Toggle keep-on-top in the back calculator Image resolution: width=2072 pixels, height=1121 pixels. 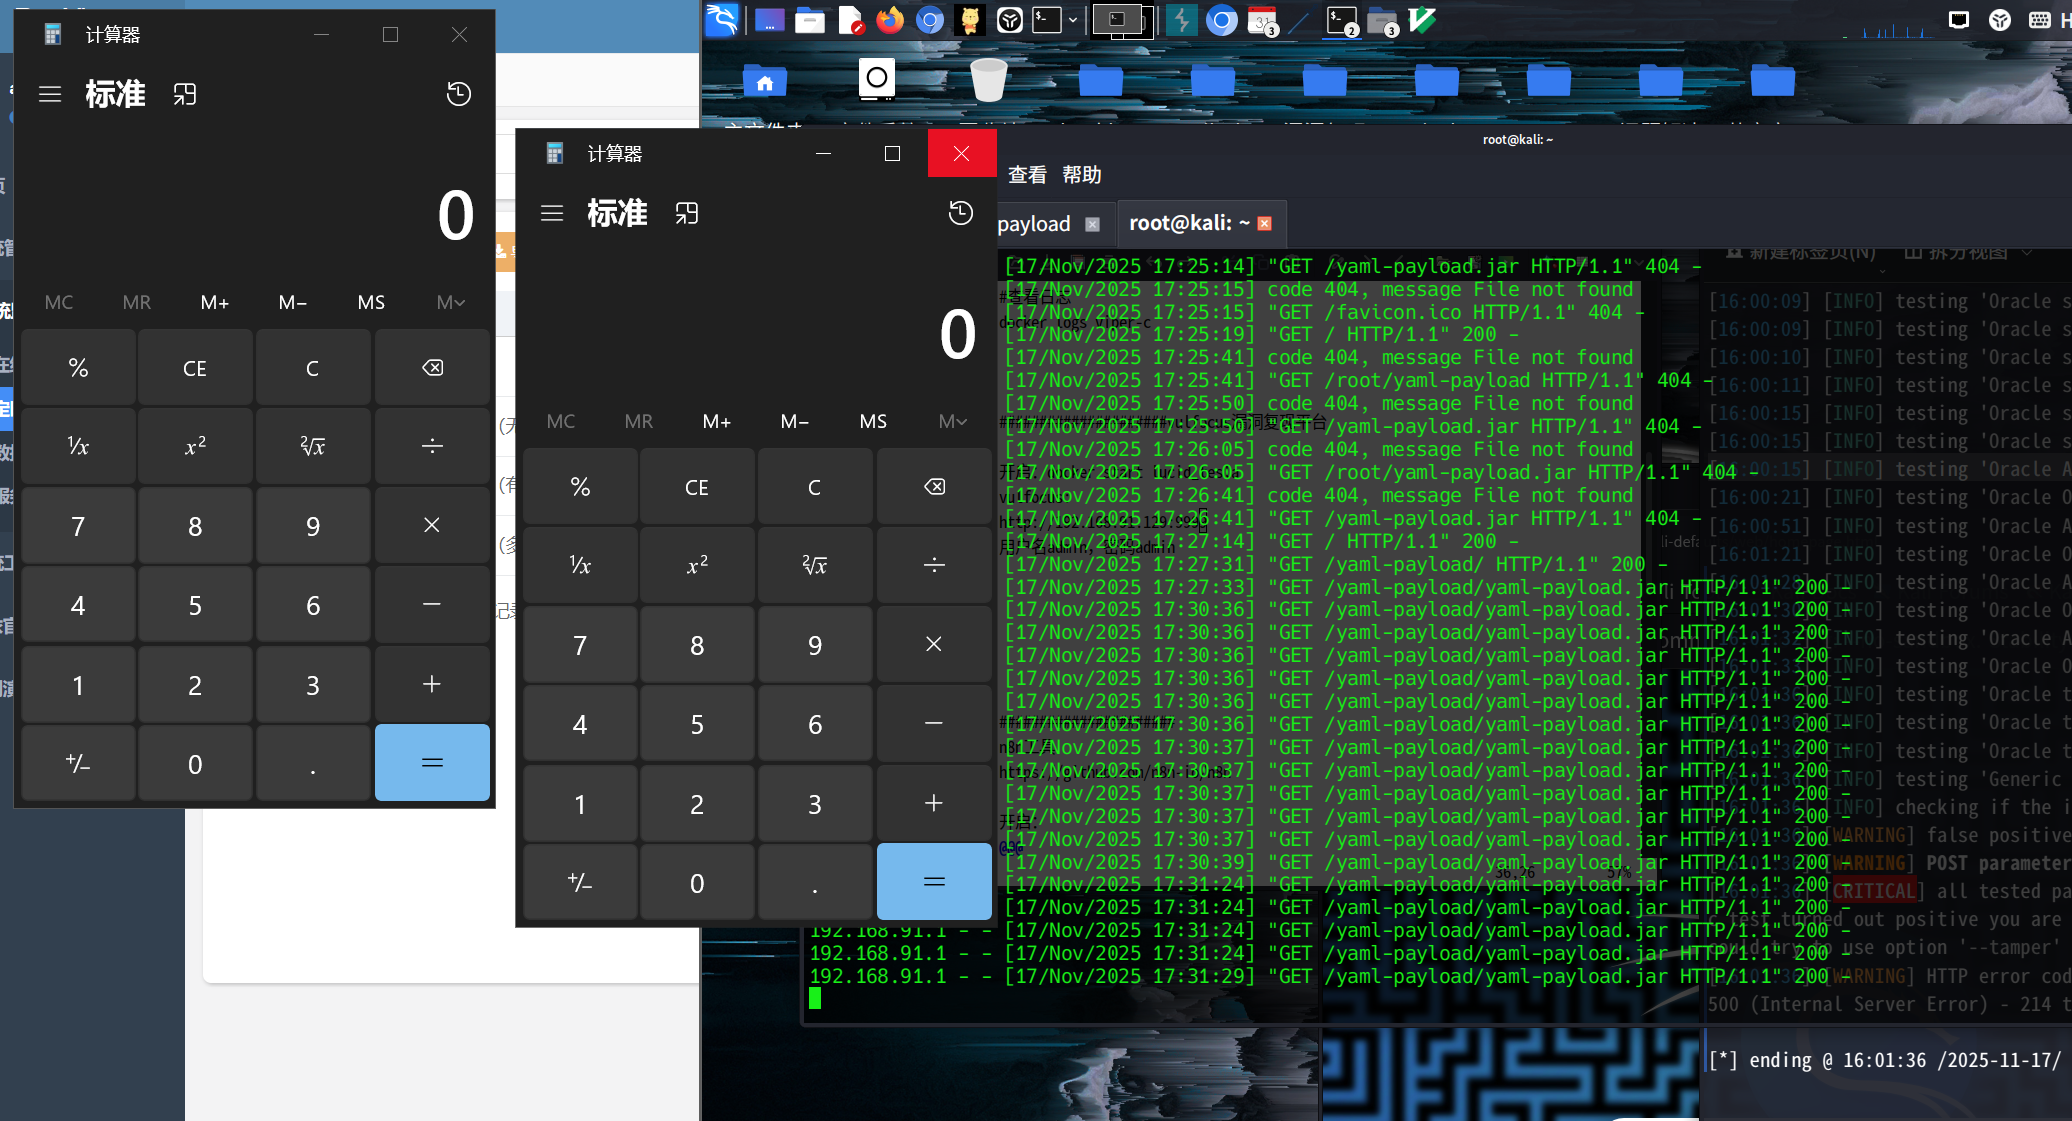click(184, 94)
